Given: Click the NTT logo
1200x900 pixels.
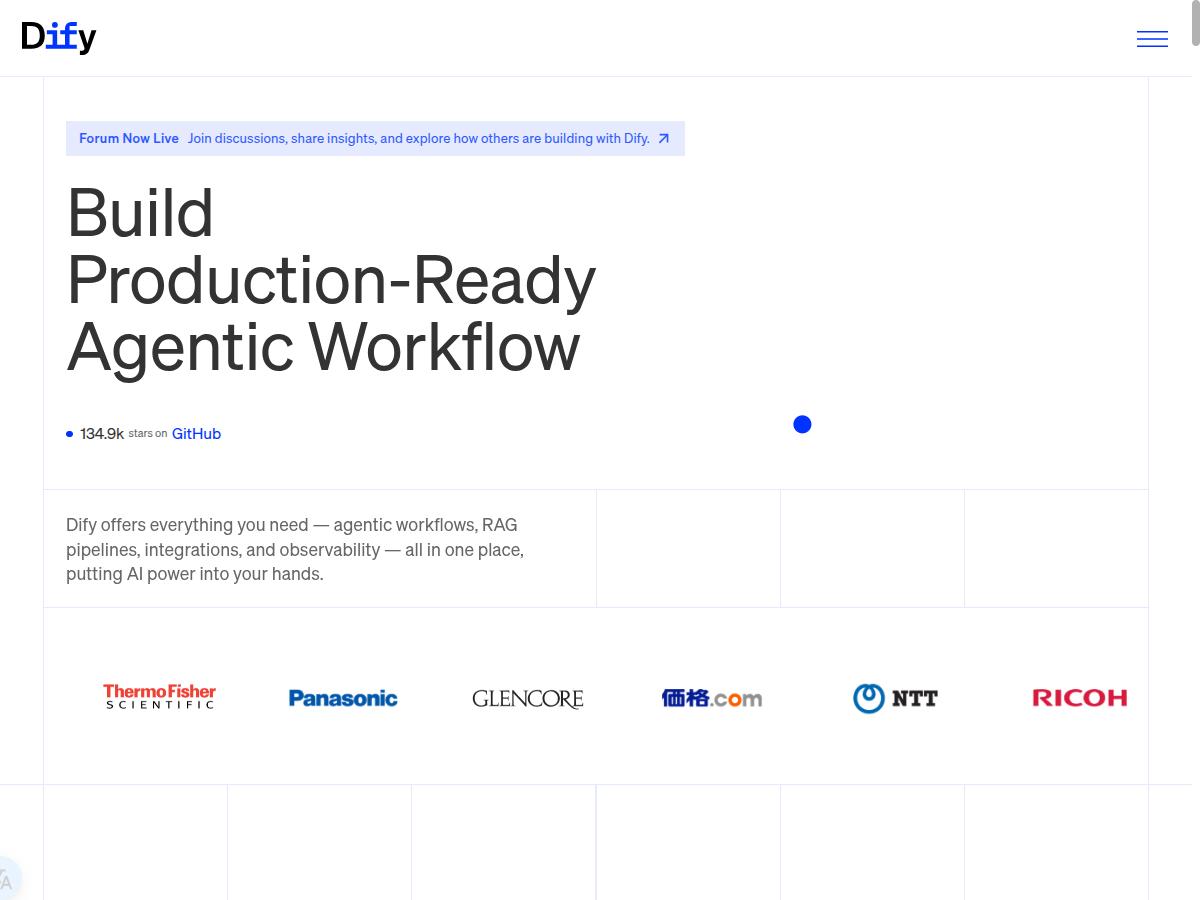Looking at the screenshot, I should (895, 698).
